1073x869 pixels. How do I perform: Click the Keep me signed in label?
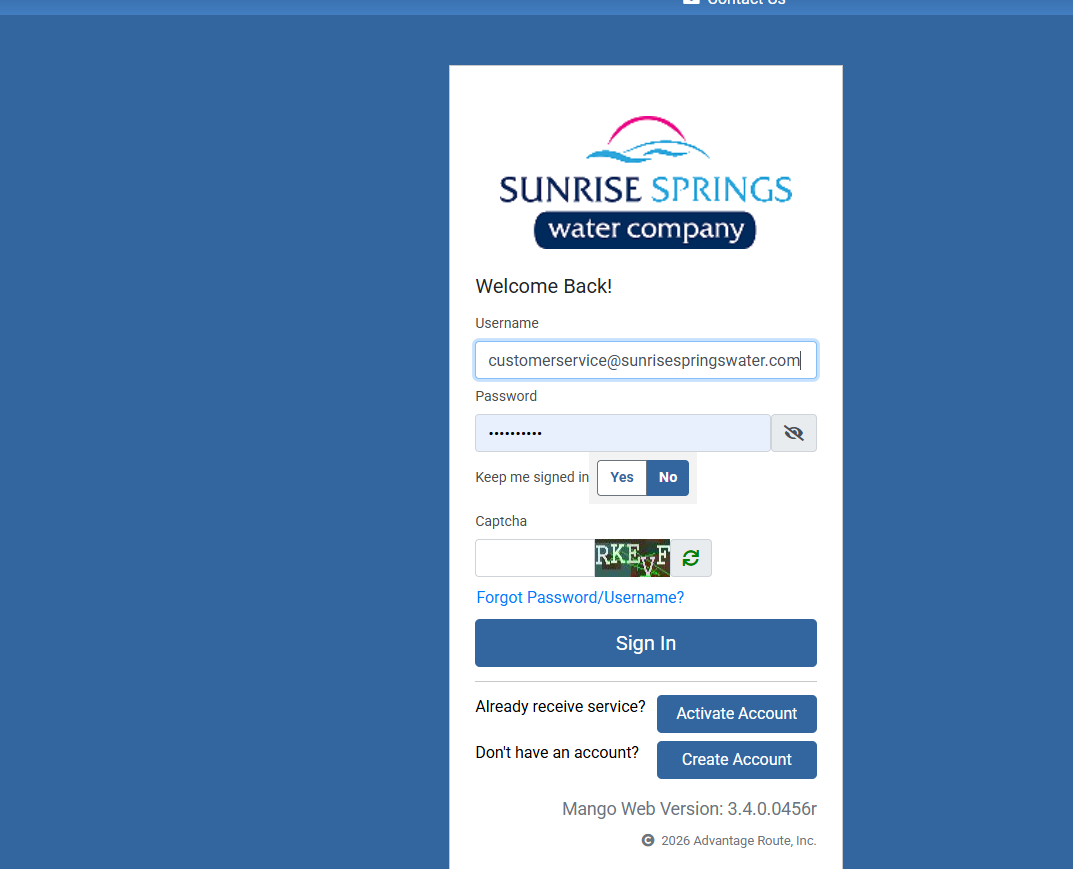(x=532, y=478)
